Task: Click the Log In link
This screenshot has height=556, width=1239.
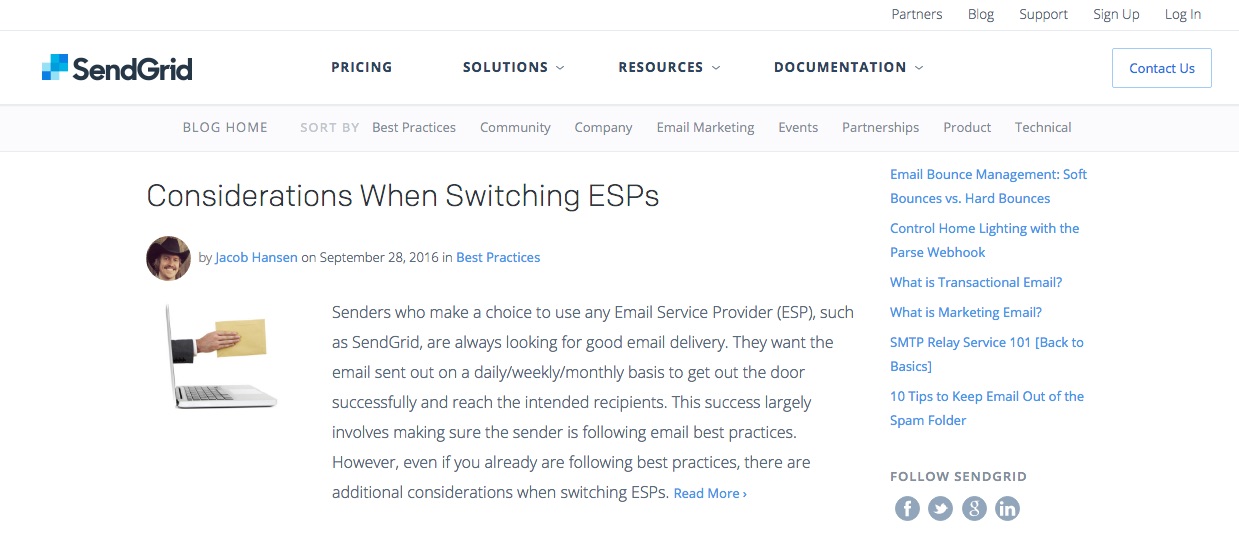Action: [1183, 15]
